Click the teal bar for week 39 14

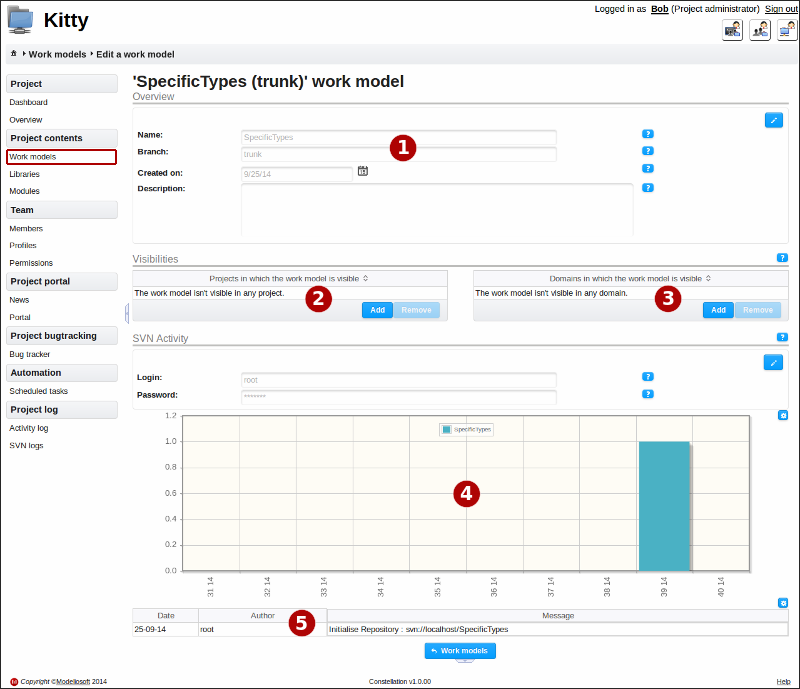click(664, 506)
